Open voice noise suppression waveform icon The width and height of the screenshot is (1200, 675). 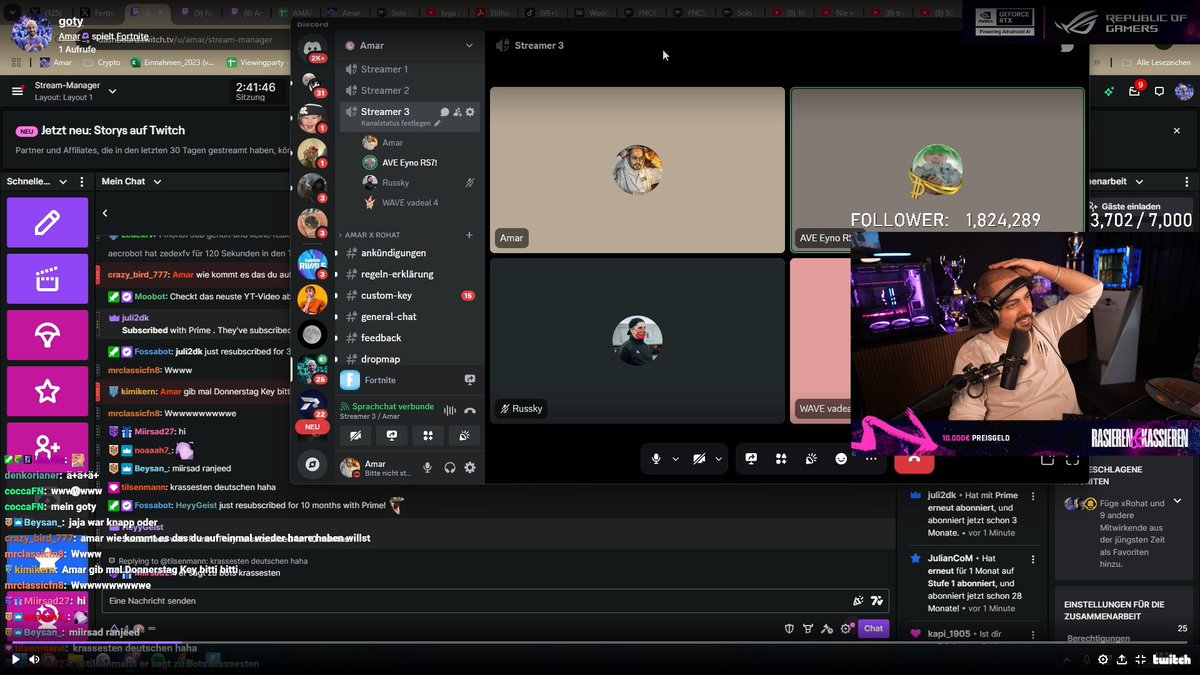(449, 411)
